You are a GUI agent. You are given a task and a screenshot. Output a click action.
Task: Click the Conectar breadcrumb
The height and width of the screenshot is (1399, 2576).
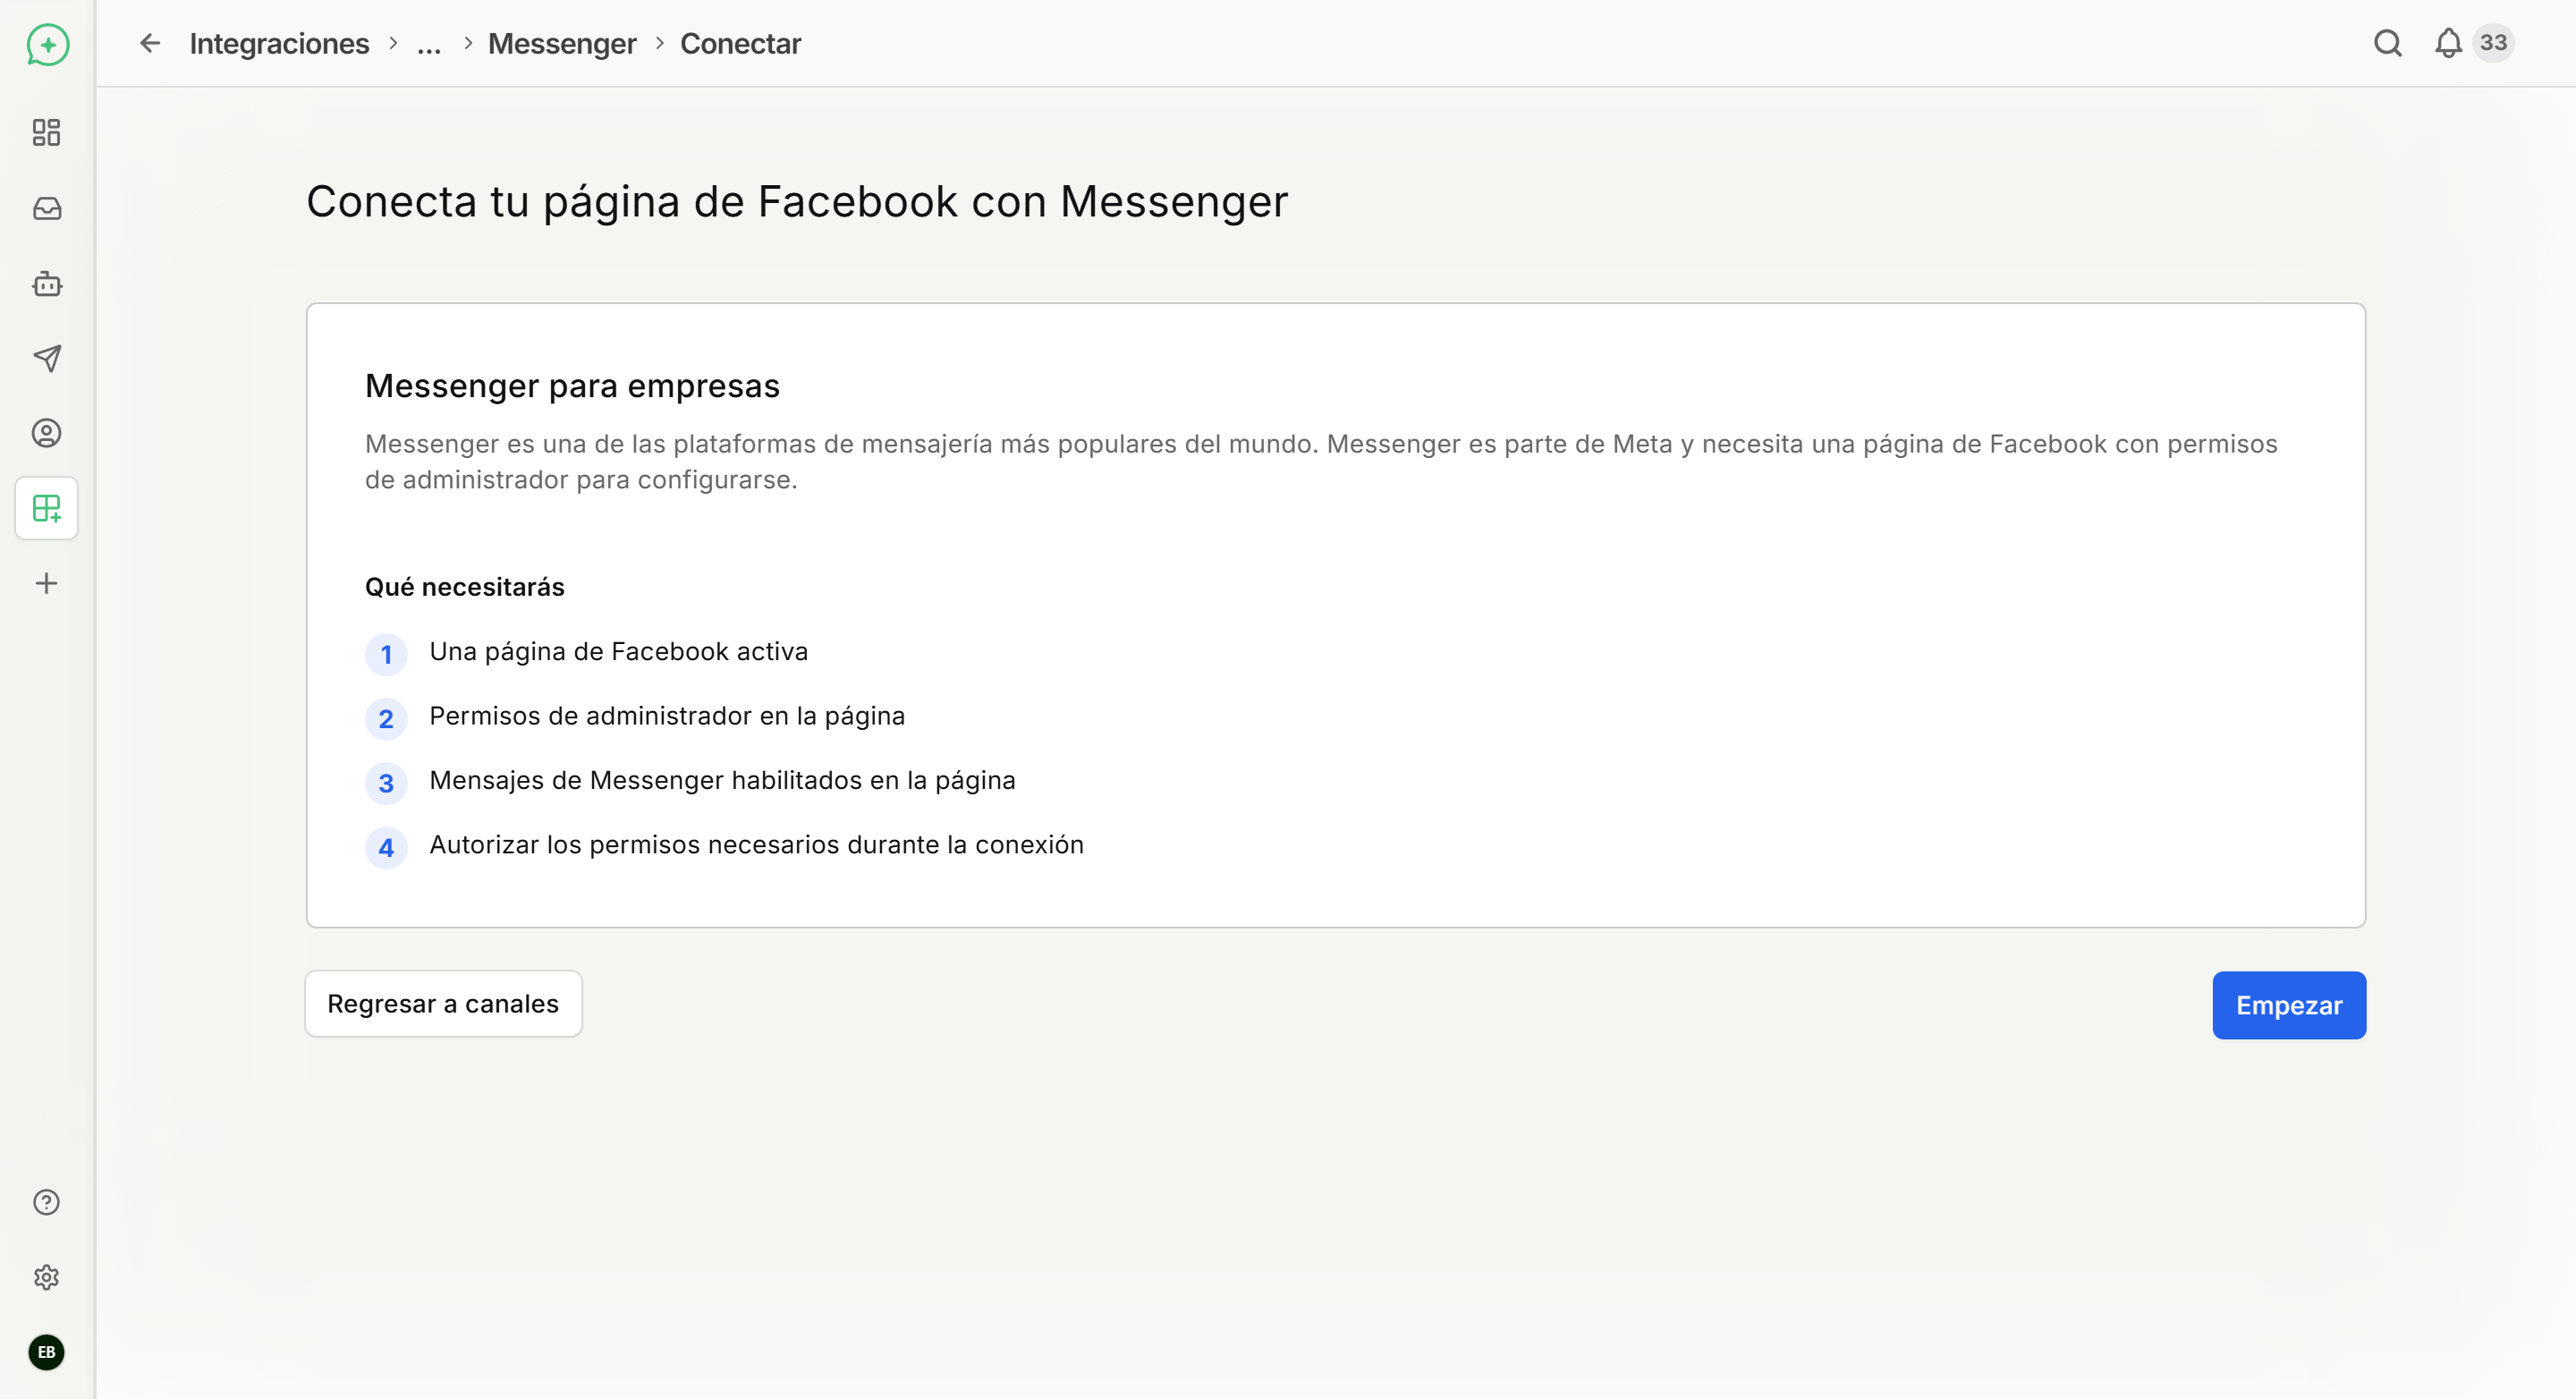click(740, 43)
